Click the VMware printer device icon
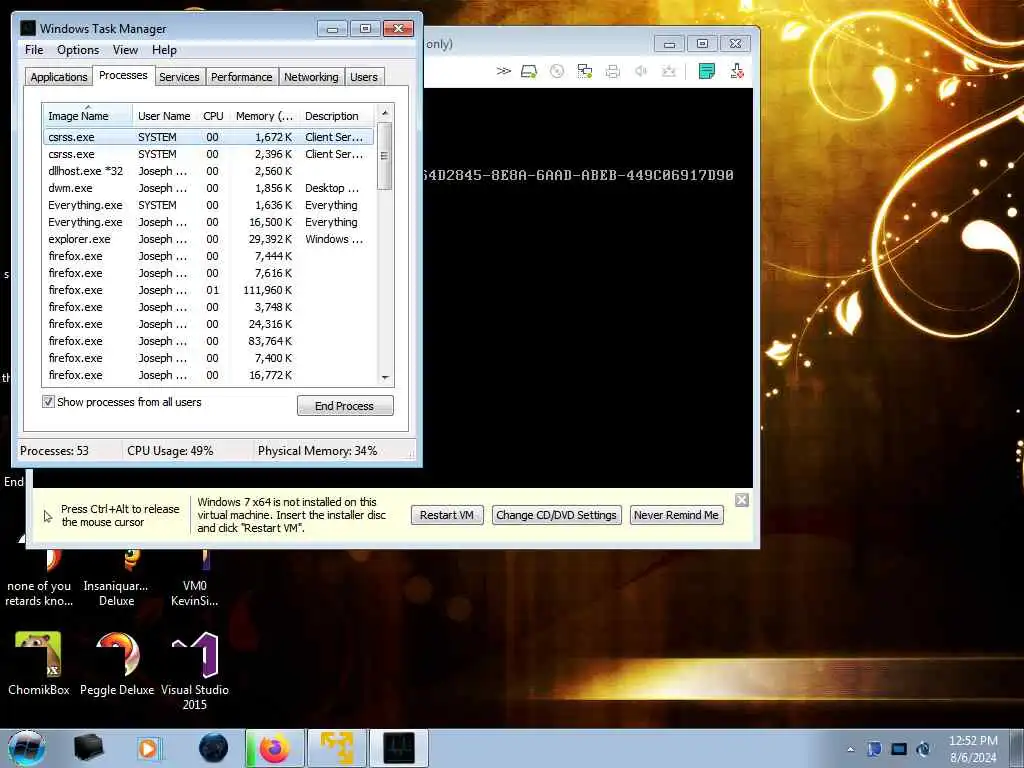 click(612, 71)
